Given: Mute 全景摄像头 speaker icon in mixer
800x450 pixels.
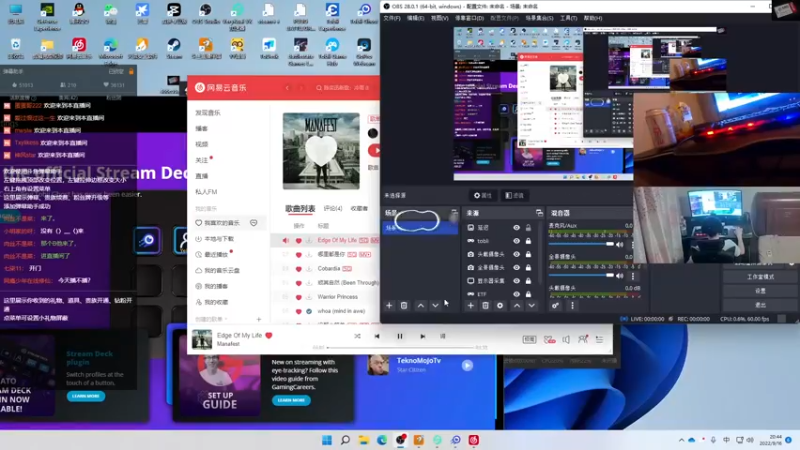Looking at the screenshot, I should coord(619,276).
